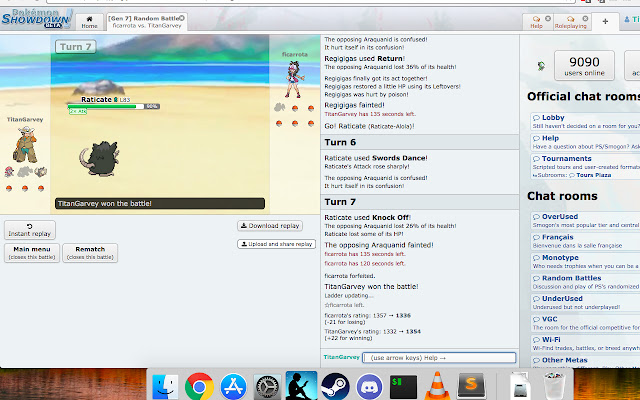Join the Help chat room

[x=584, y=142]
